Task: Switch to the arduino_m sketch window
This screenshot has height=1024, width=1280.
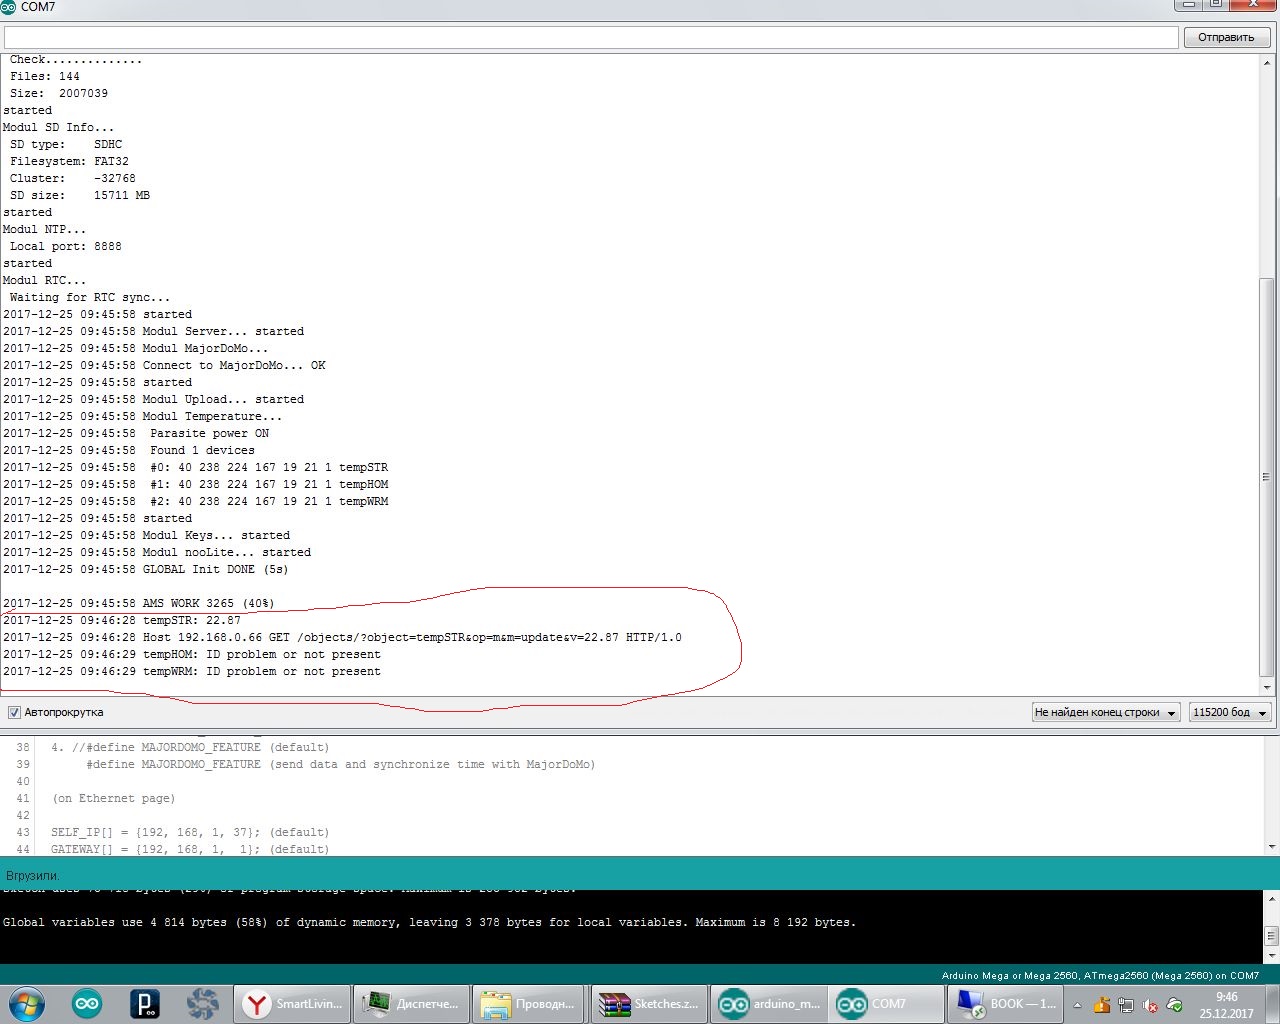Action: tap(768, 1003)
